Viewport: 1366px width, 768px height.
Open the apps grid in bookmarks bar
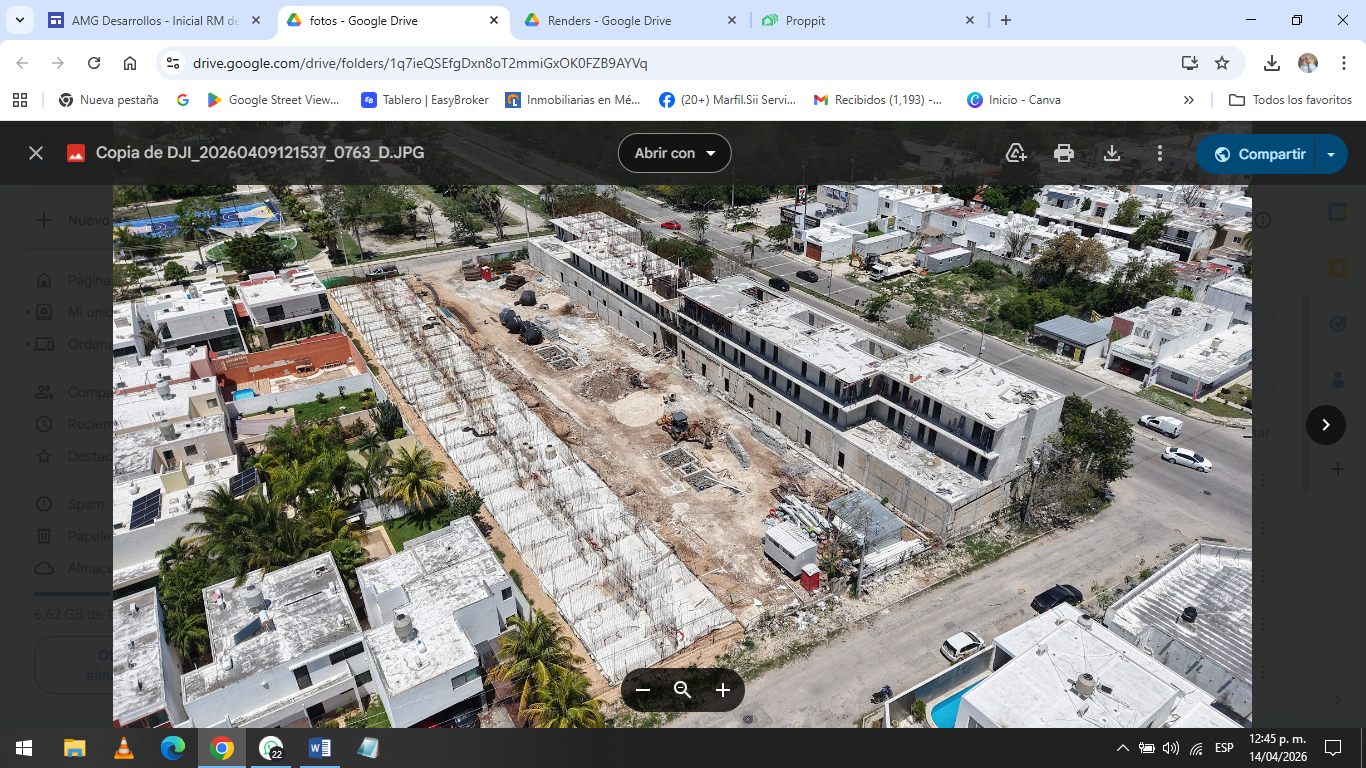click(x=20, y=100)
